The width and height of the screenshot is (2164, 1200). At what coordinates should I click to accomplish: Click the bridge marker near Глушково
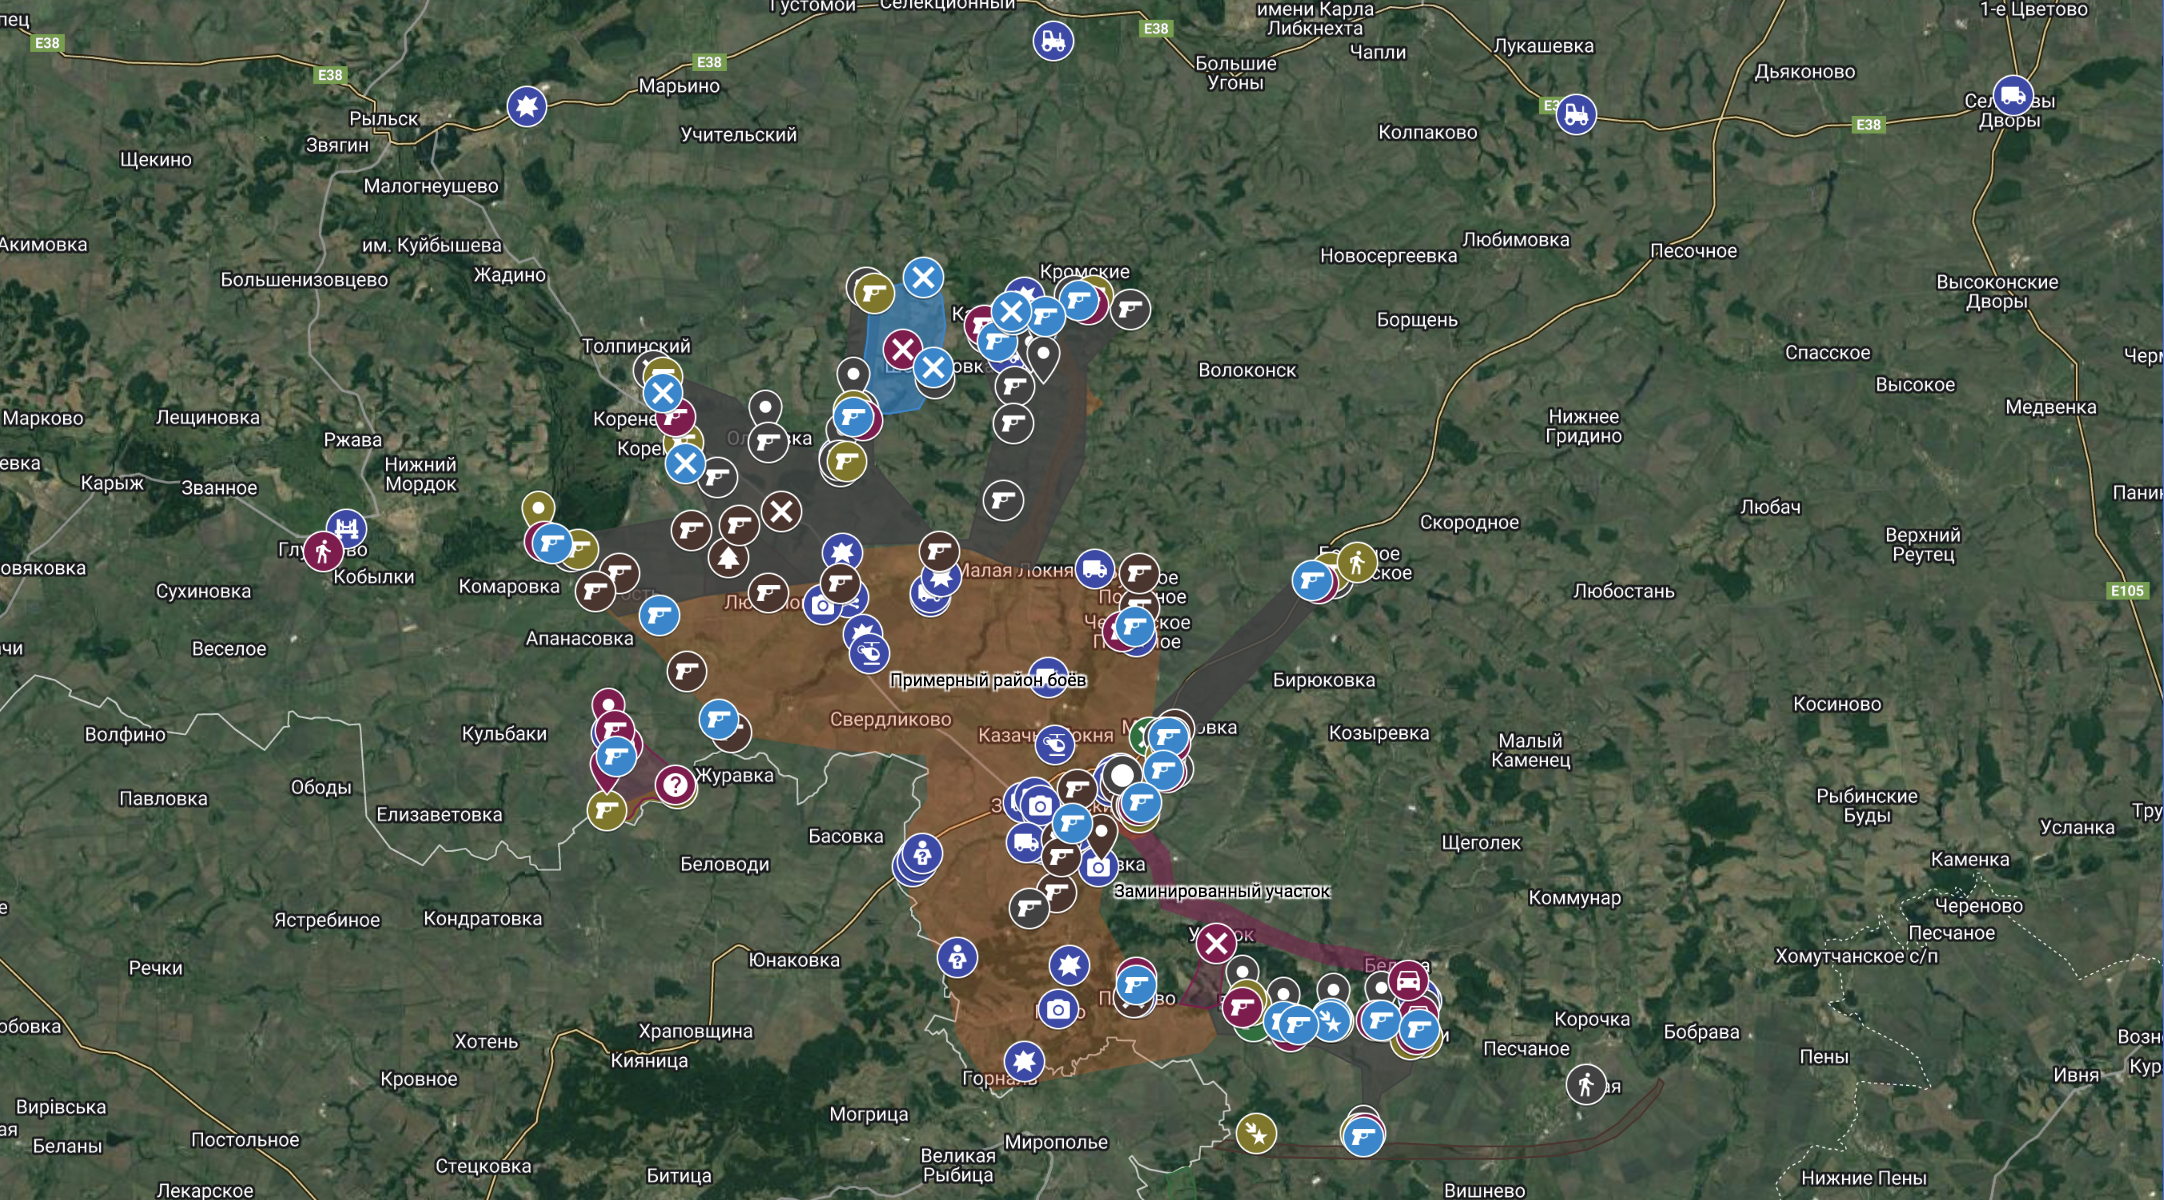[345, 527]
